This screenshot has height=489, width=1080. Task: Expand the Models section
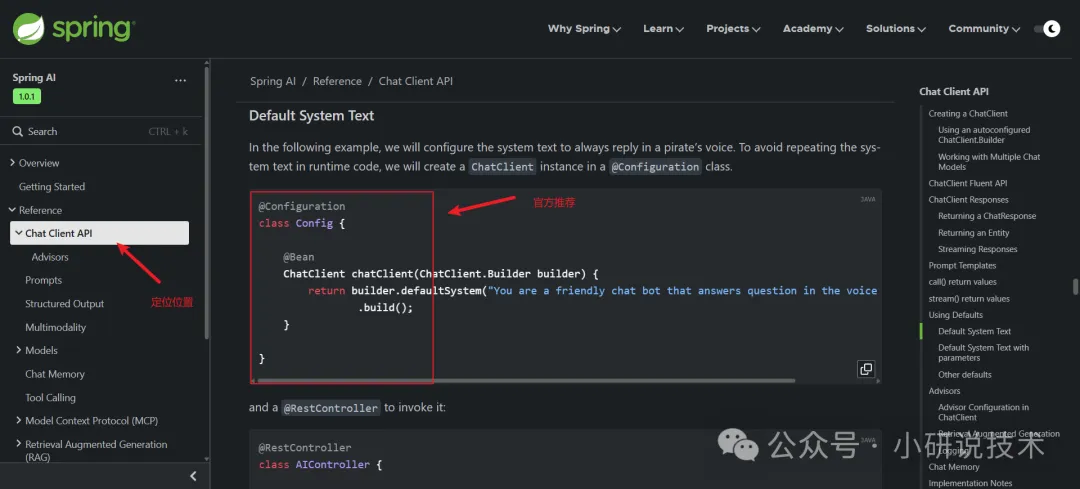tap(19, 351)
